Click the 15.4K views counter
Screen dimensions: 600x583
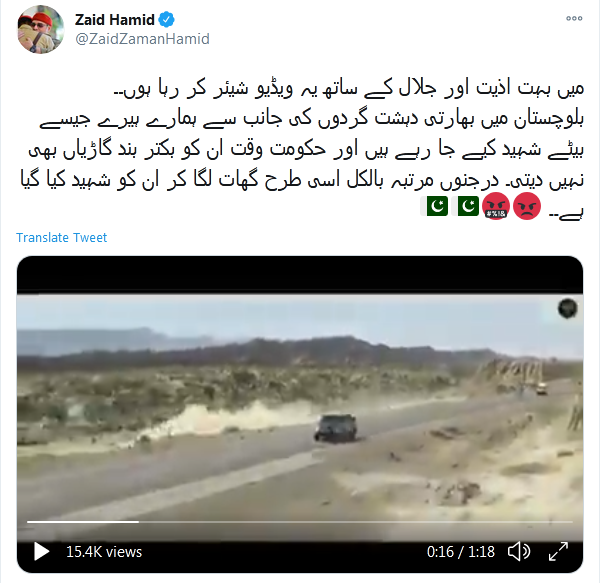(104, 552)
